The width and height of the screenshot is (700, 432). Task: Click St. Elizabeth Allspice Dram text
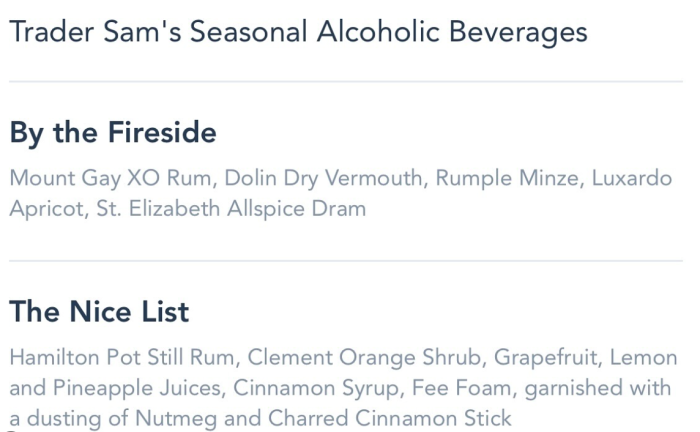(x=231, y=209)
